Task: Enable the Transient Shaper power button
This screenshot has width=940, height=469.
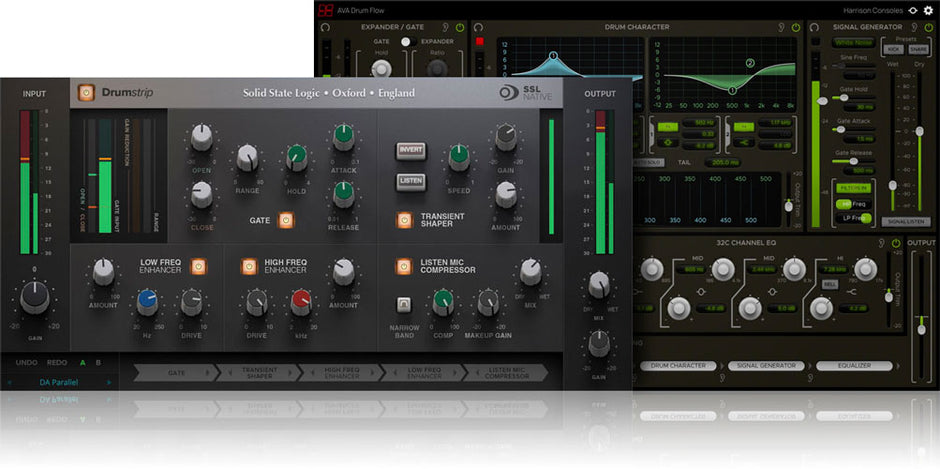Action: pyautogui.click(x=404, y=220)
